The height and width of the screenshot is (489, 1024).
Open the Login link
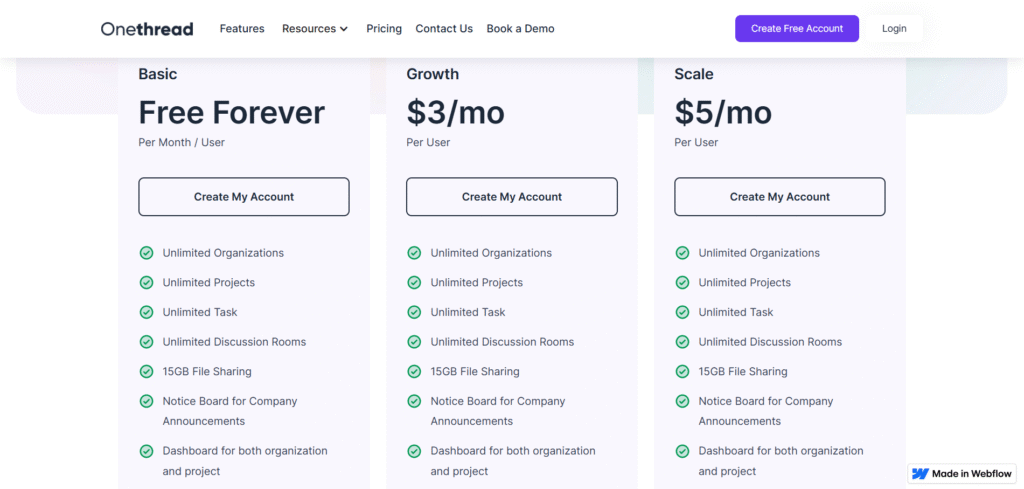pyautogui.click(x=894, y=29)
